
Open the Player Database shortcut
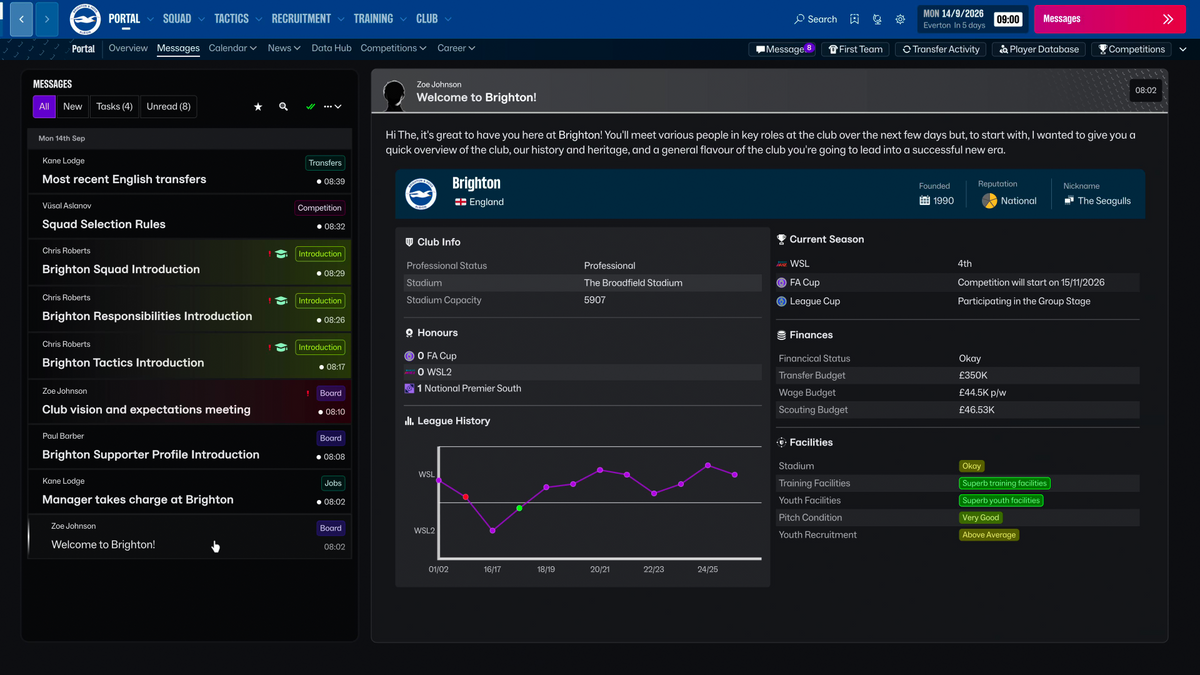point(1039,49)
